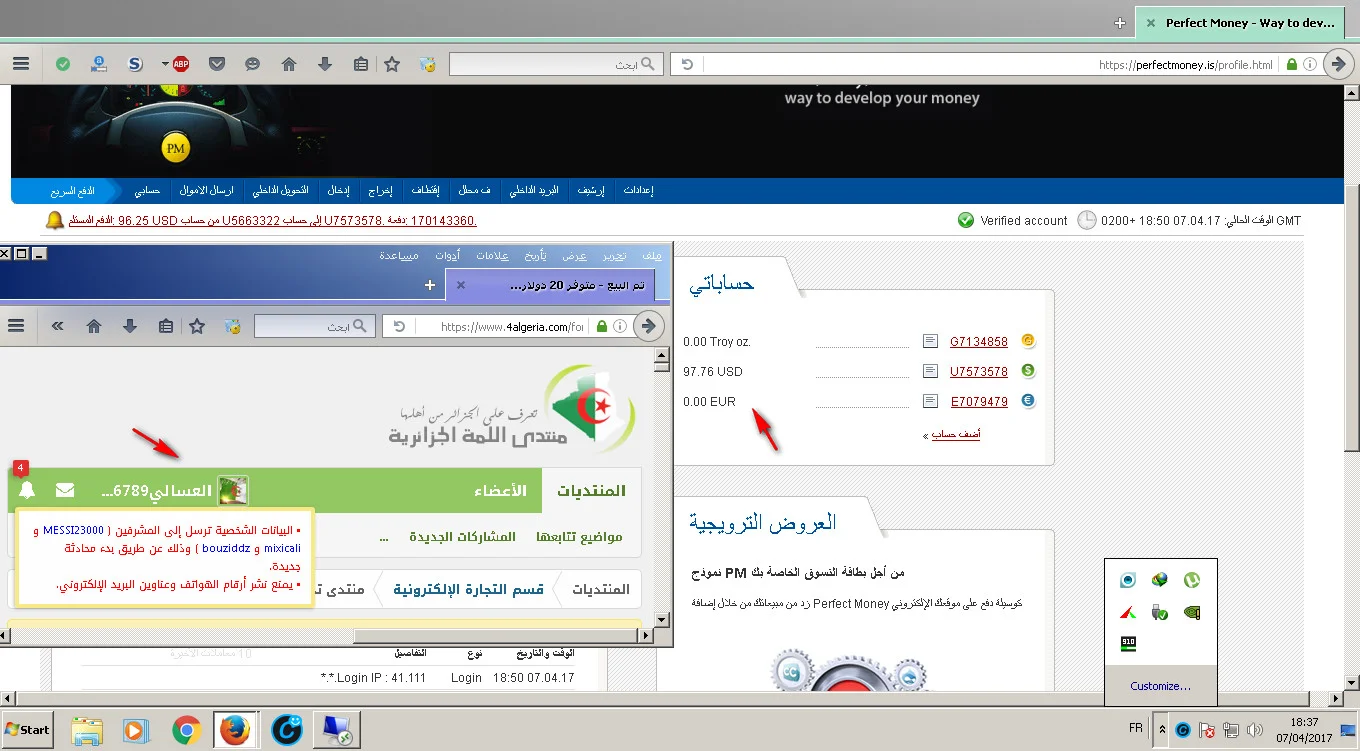Open the Pocket icon in main browser toolbar
The image size is (1360, 751).
[x=217, y=64]
